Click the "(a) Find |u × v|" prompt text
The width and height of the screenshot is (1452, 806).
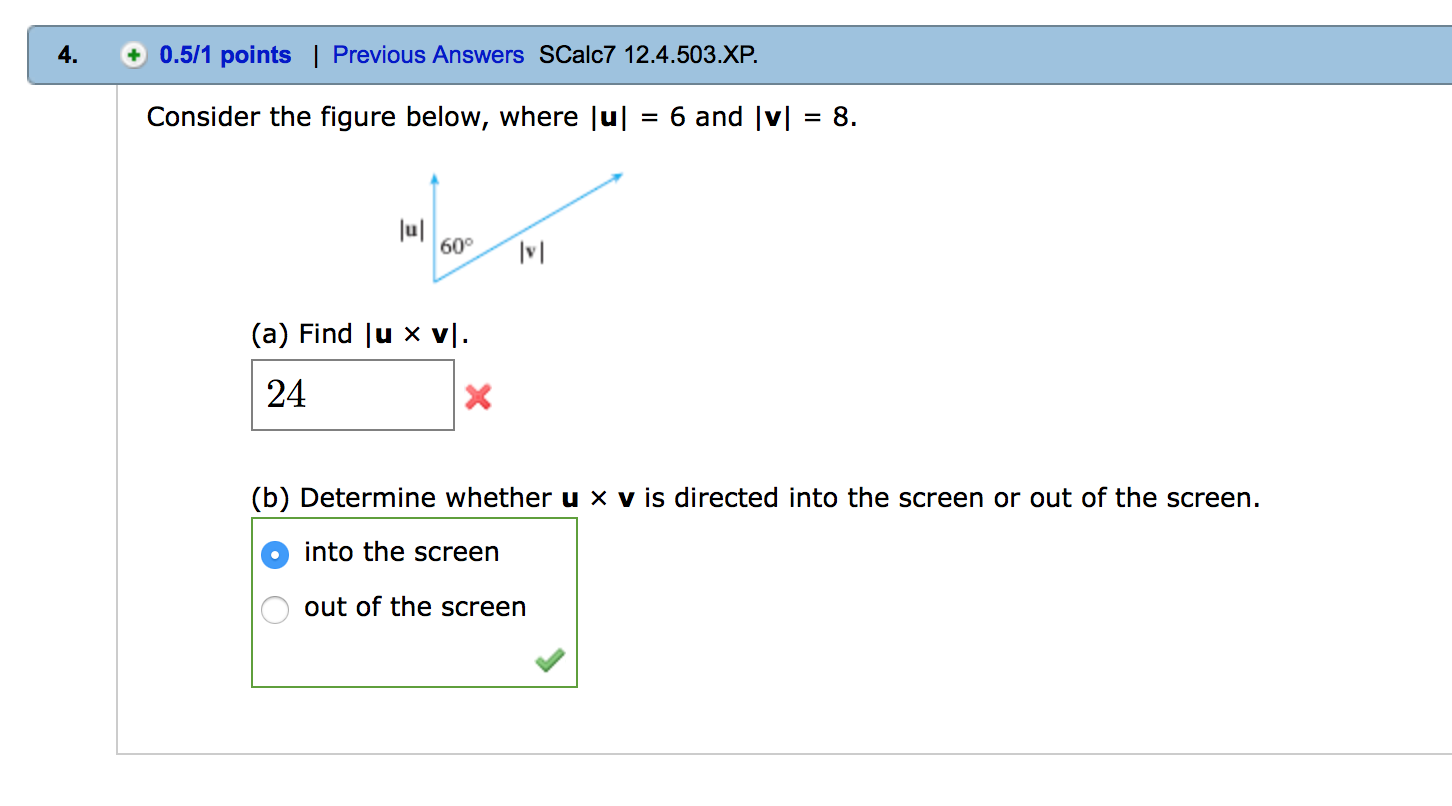coord(360,334)
